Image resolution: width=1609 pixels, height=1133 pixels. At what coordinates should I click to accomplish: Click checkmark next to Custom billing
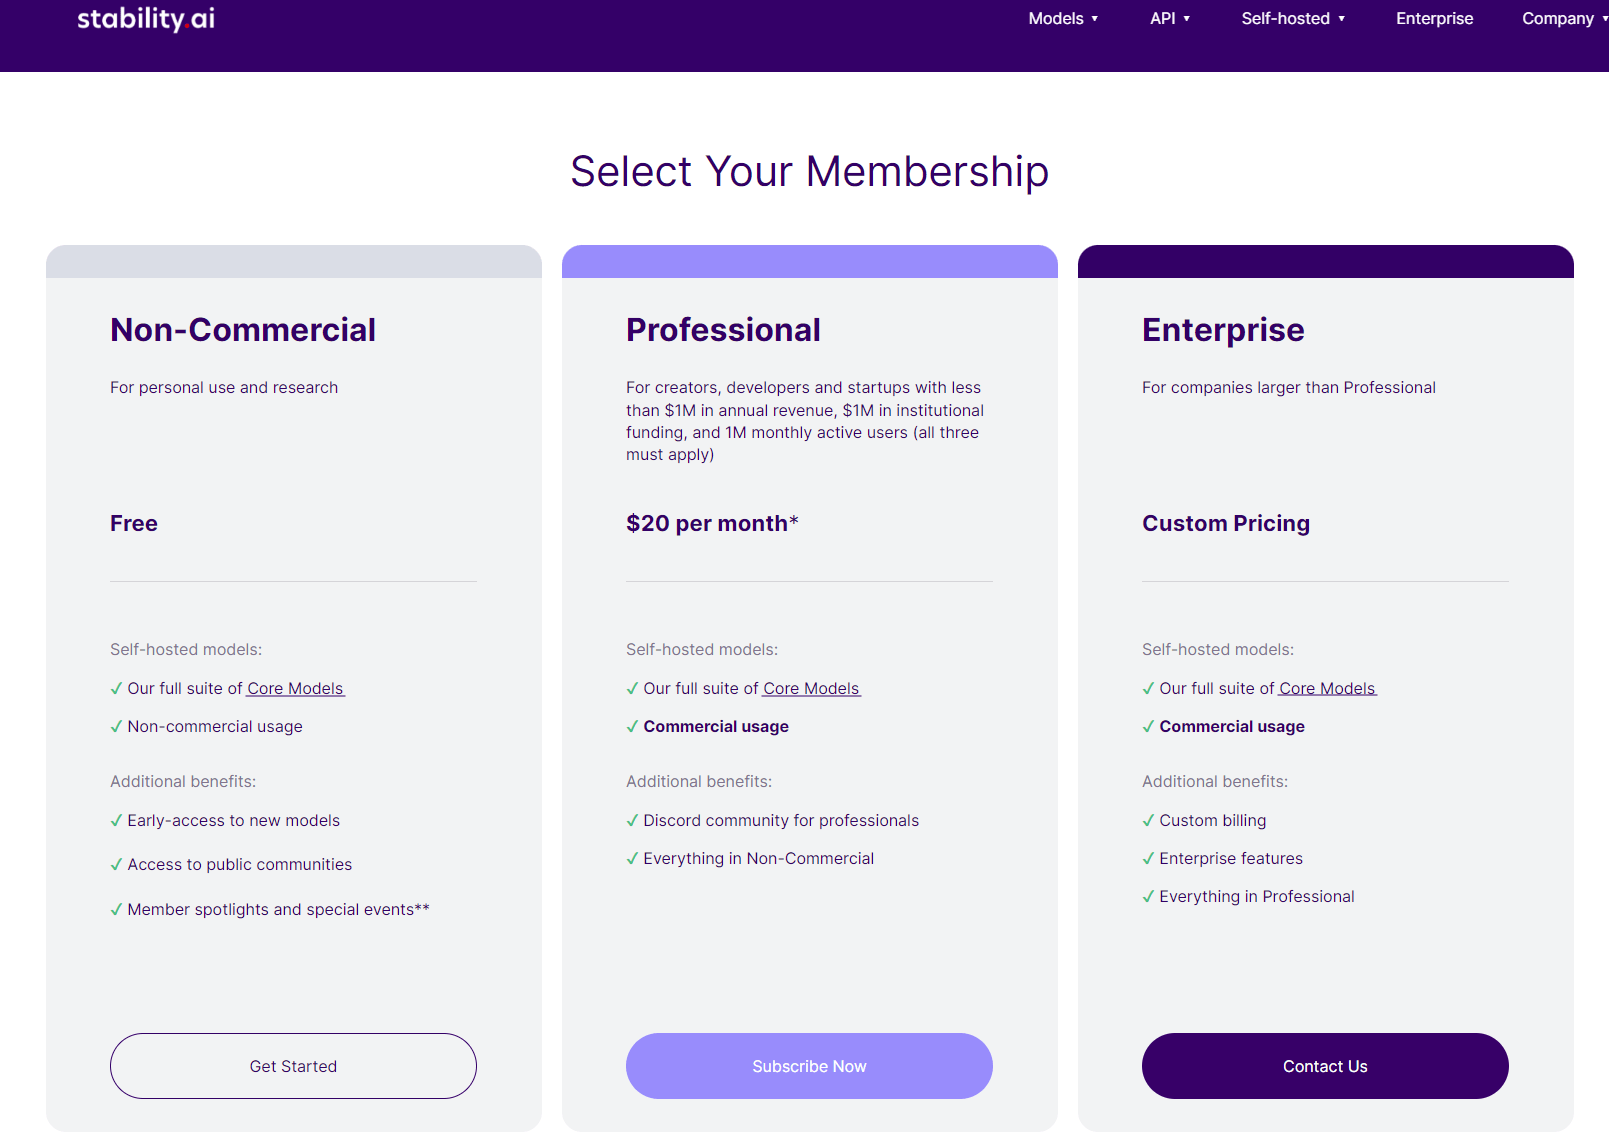[1148, 820]
